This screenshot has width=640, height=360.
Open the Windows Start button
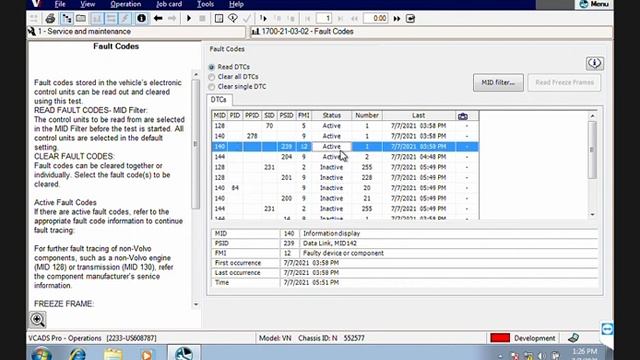pos(42,353)
